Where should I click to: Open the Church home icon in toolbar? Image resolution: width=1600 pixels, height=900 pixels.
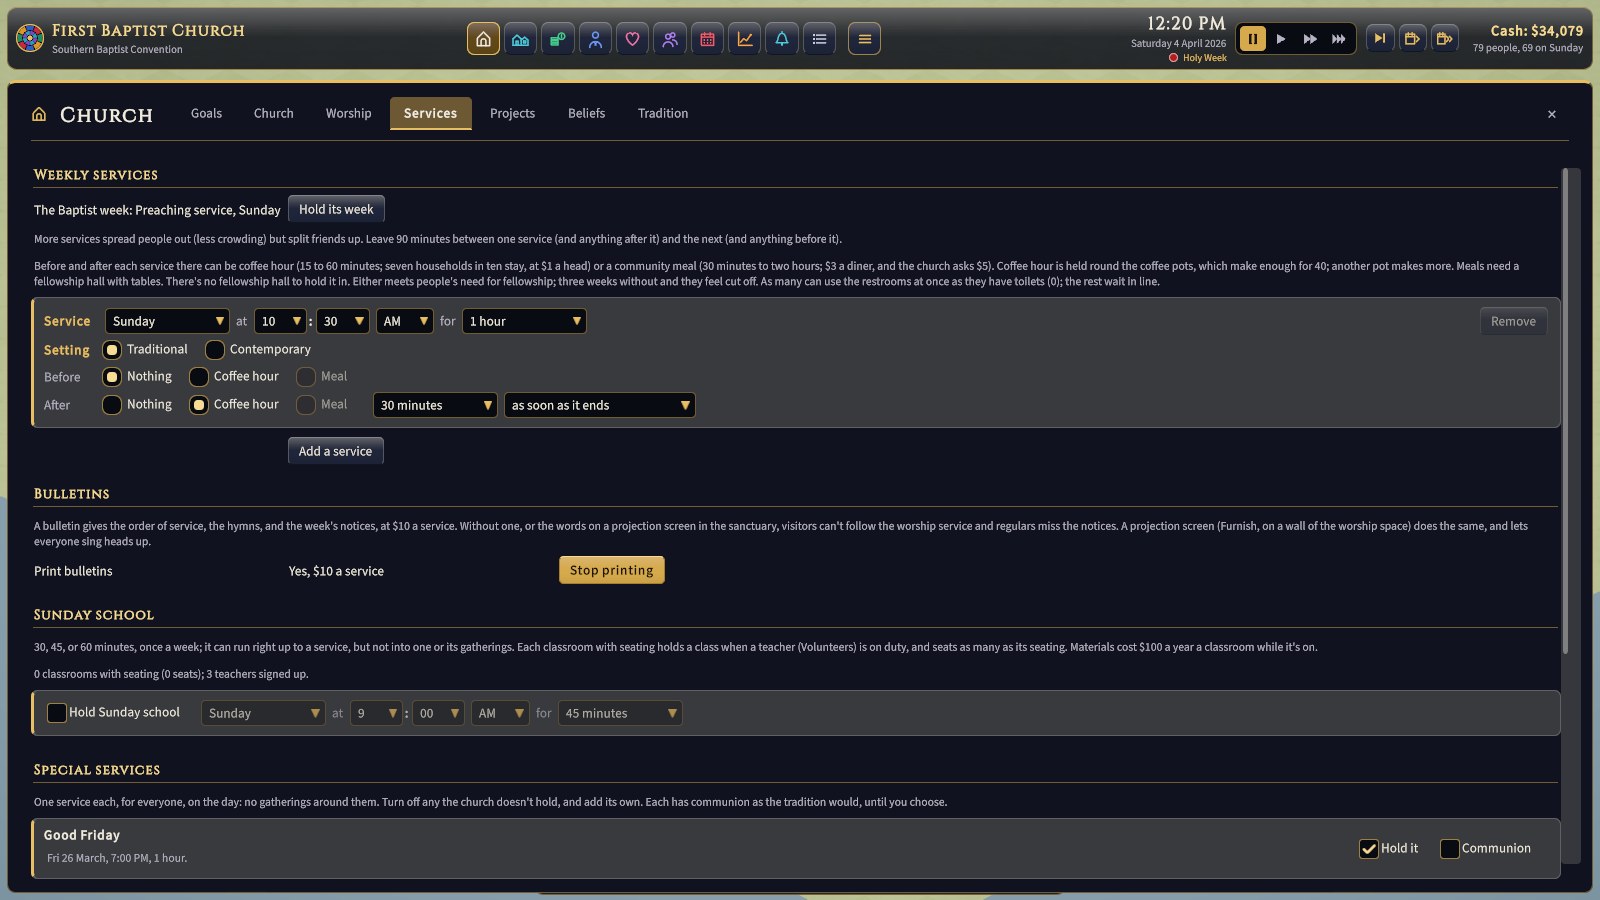point(483,39)
